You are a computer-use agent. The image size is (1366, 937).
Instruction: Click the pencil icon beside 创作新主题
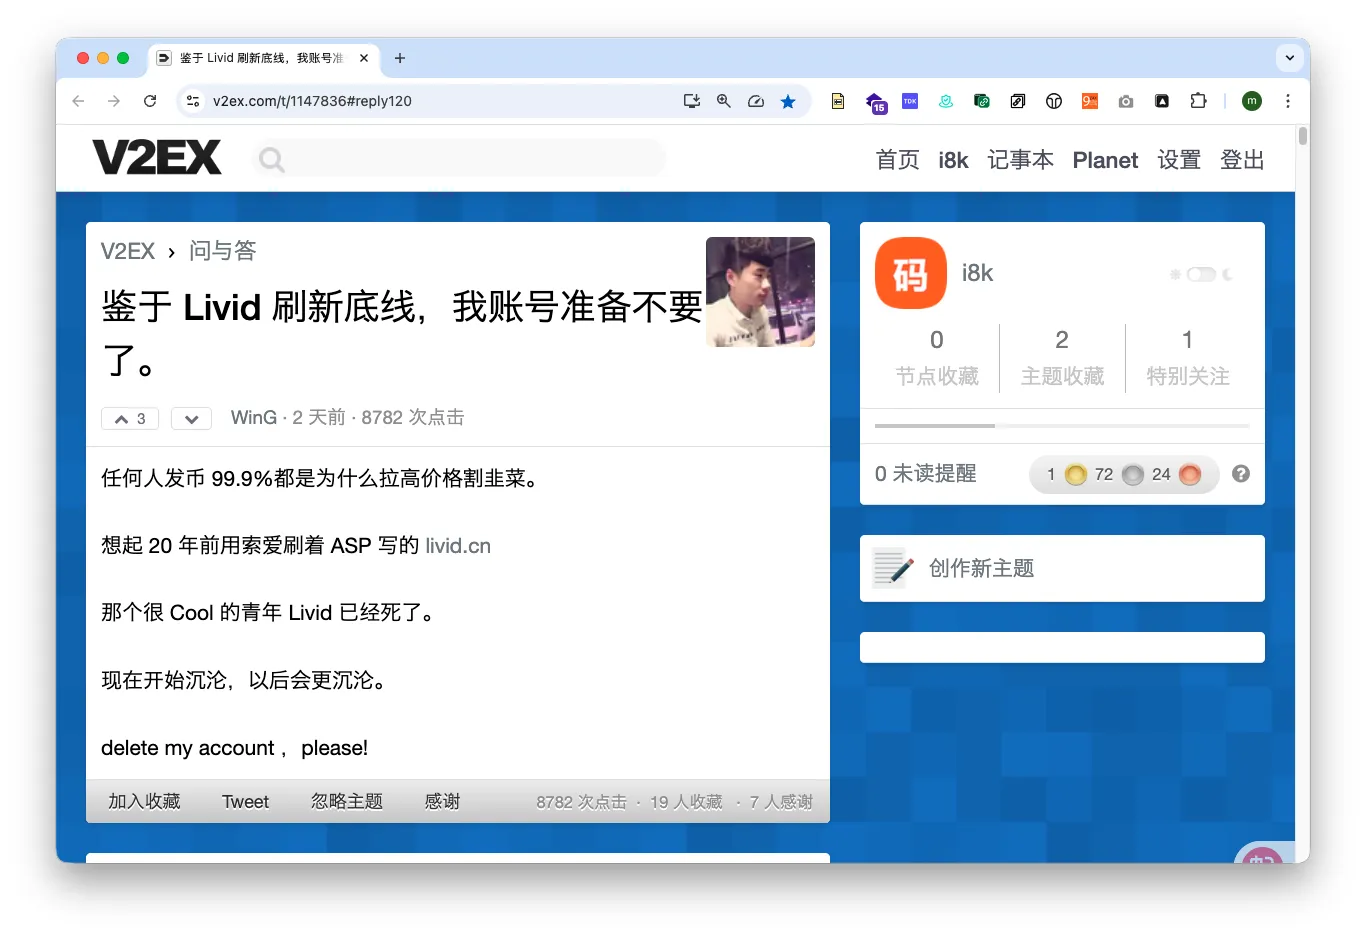pos(894,568)
